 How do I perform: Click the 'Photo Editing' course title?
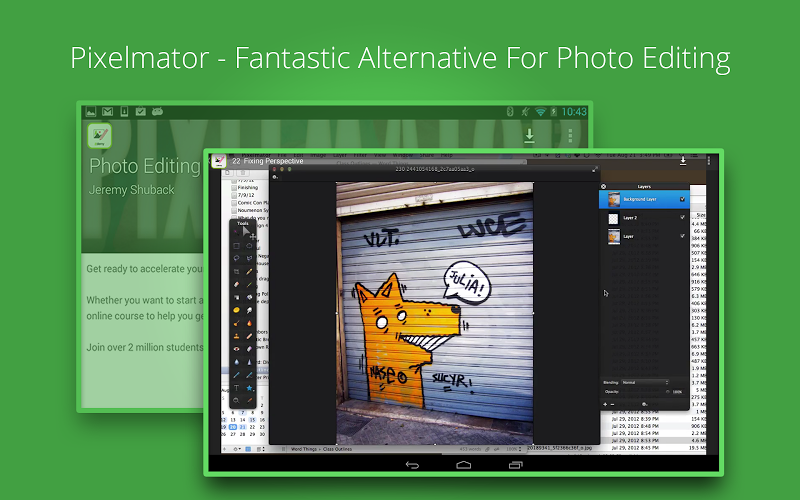click(x=145, y=166)
